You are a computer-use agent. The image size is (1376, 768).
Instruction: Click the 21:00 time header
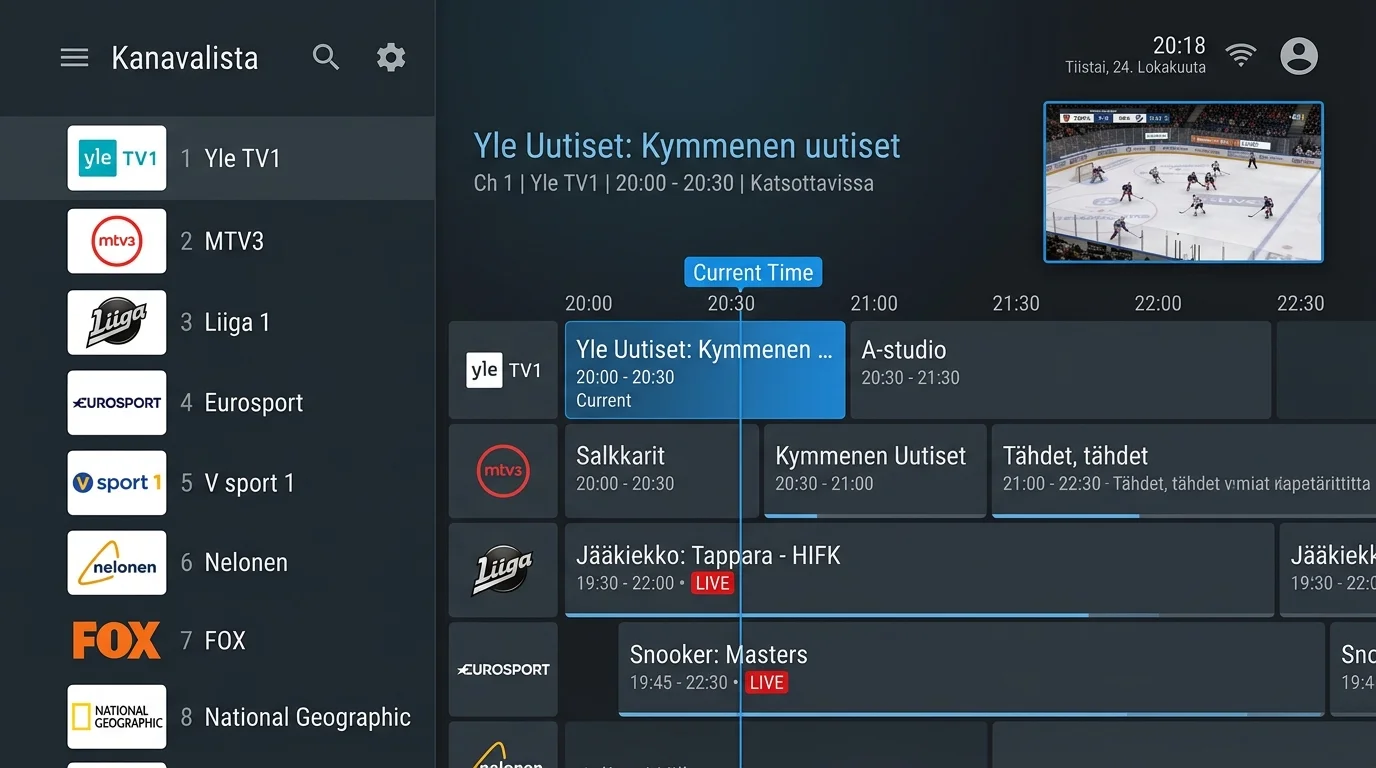coord(874,303)
